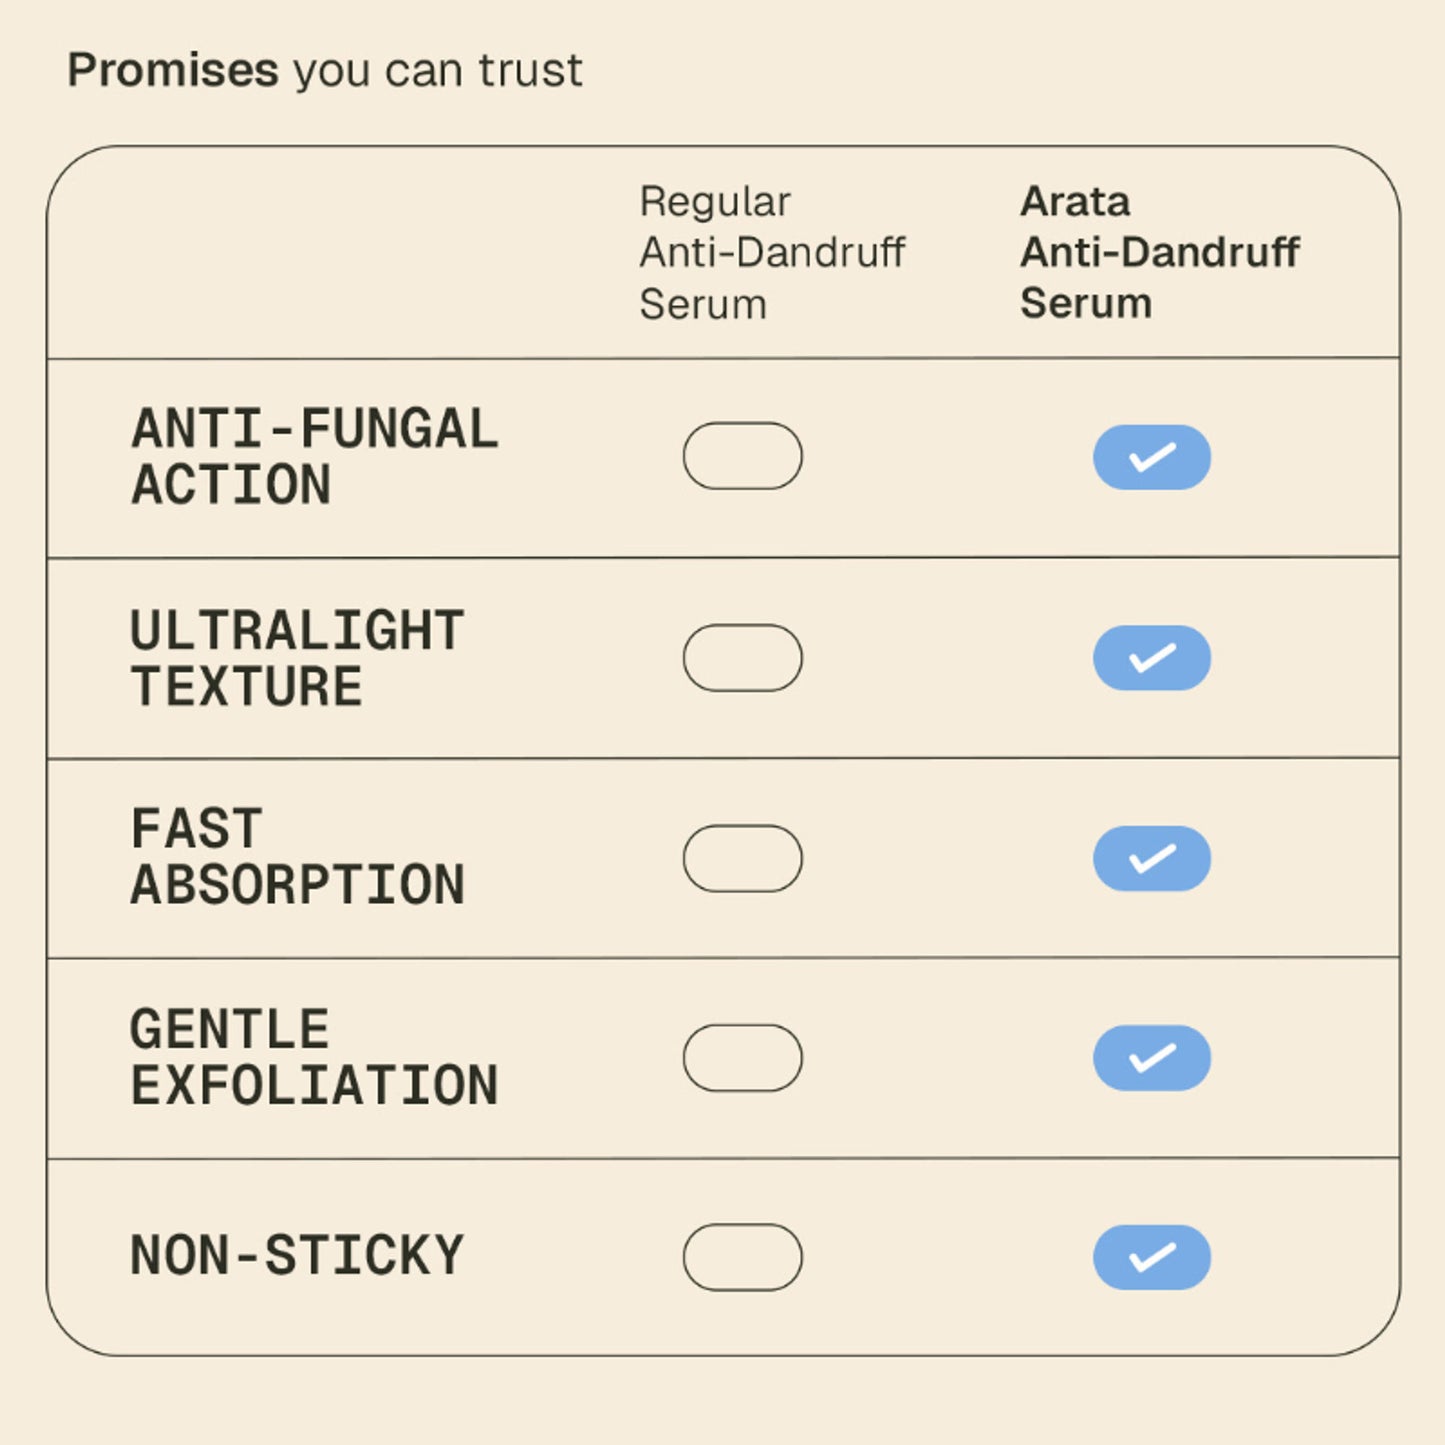The width and height of the screenshot is (1445, 1445).
Task: Click the blue checkmark for Non-Sticky
Action: tap(1152, 1257)
